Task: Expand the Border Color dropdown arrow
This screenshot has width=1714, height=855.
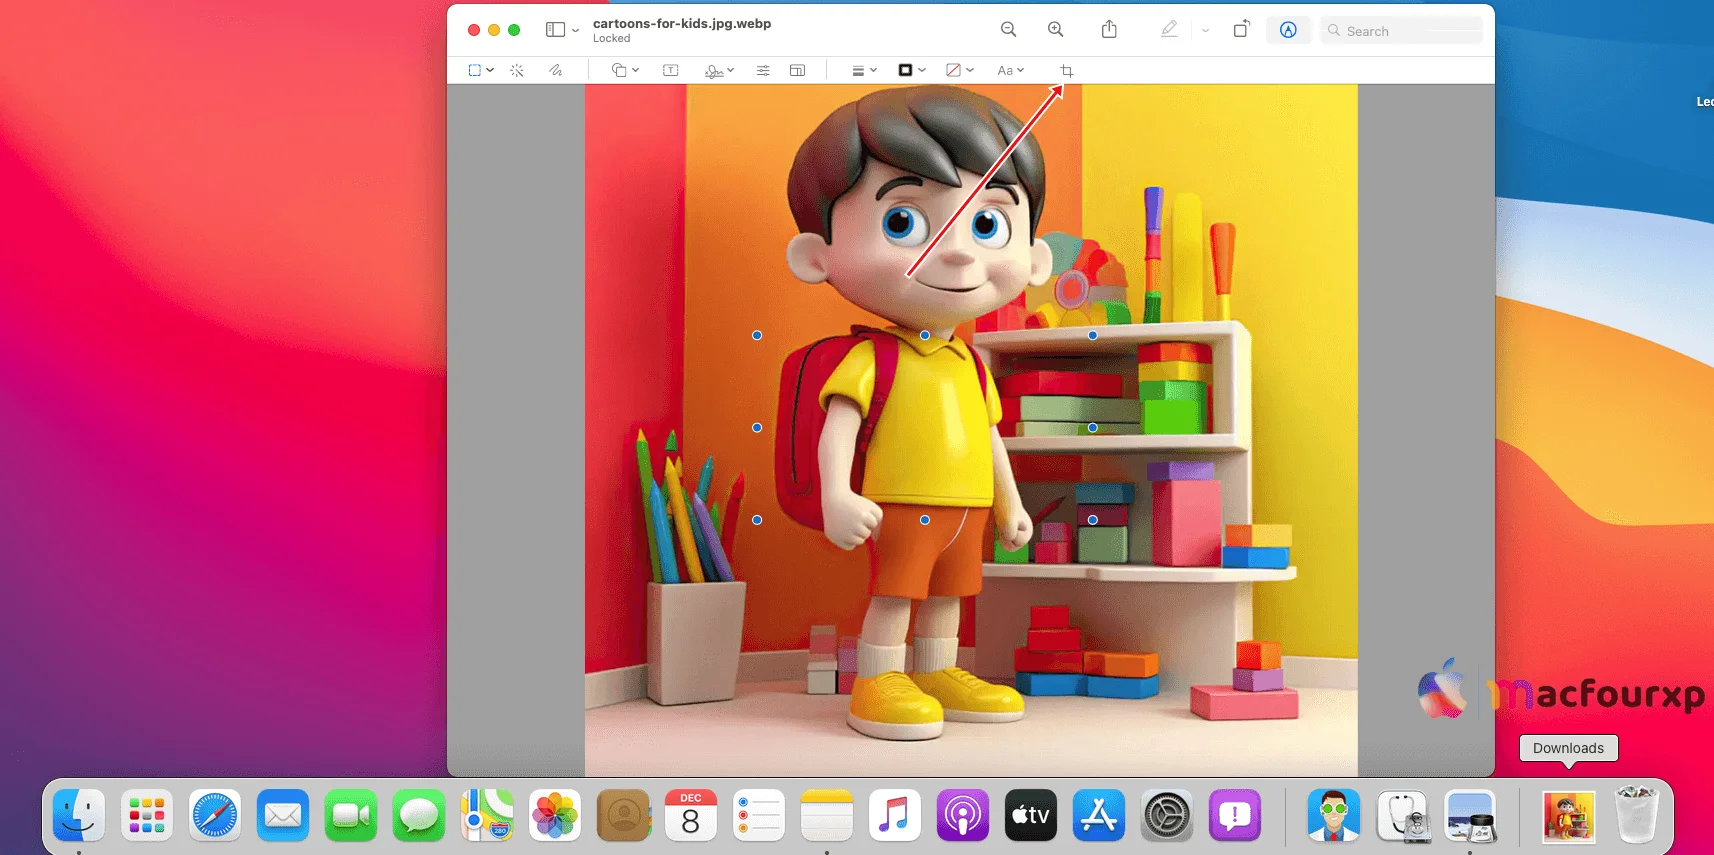Action: point(922,70)
